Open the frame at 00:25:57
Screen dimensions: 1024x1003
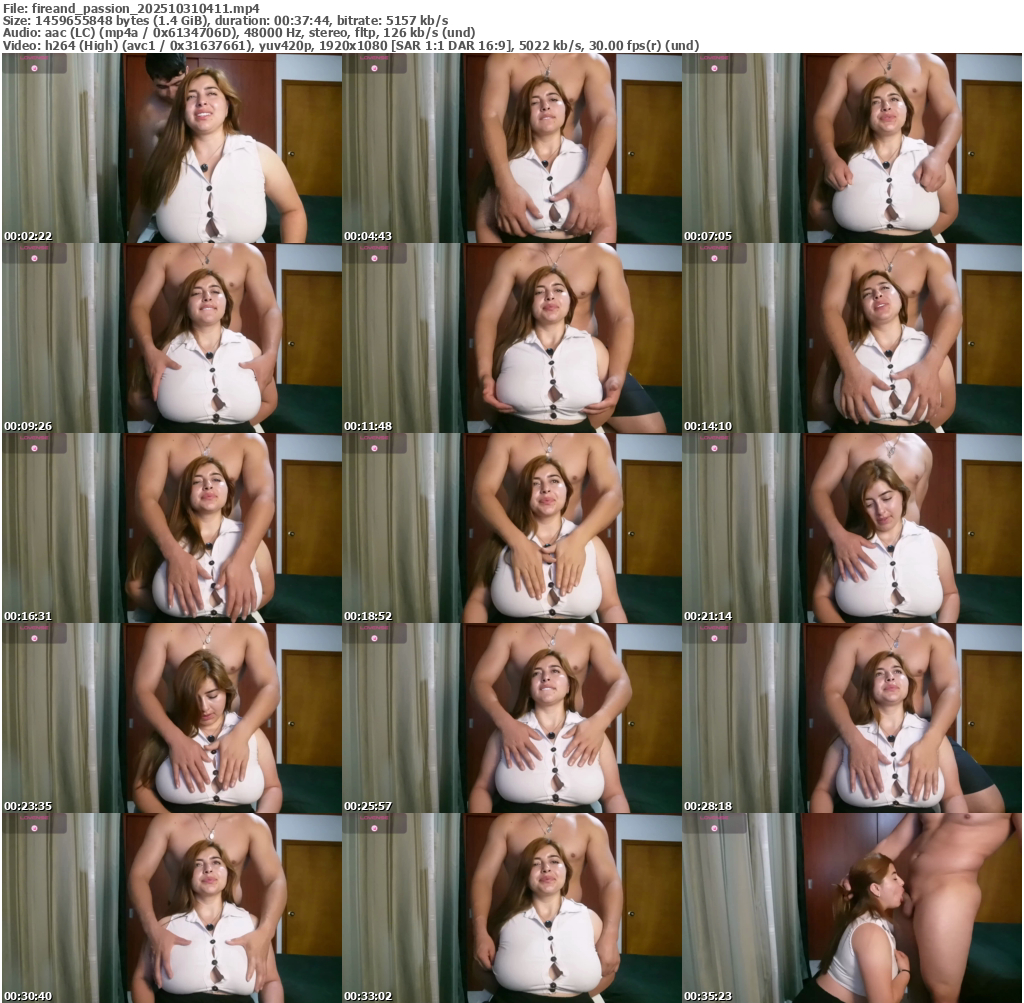(x=511, y=718)
